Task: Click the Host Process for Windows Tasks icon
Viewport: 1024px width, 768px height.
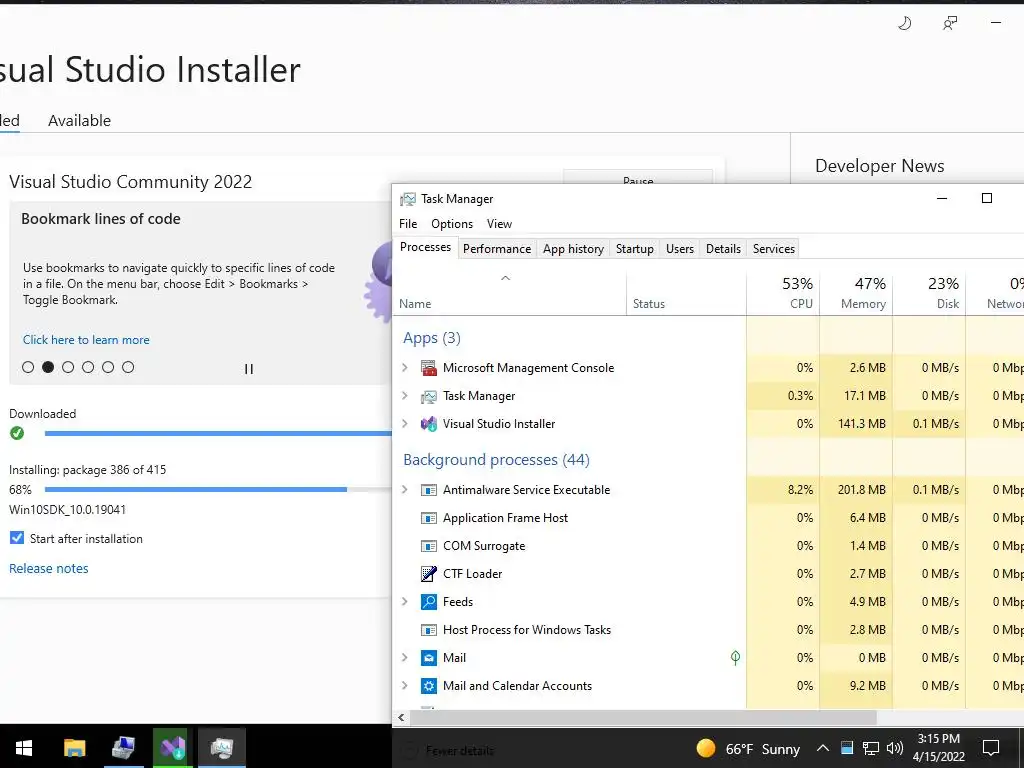Action: [428, 630]
